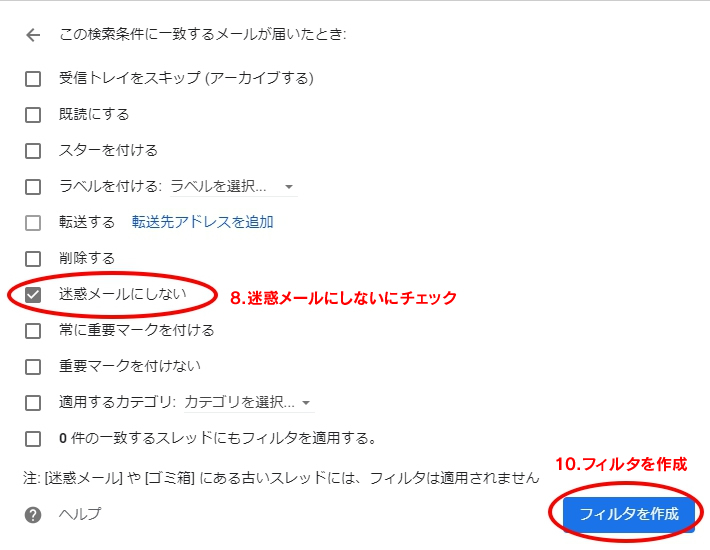This screenshot has height=550, width=710.
Task: Check 重要マークを付けない checkbox
Action: [33, 366]
